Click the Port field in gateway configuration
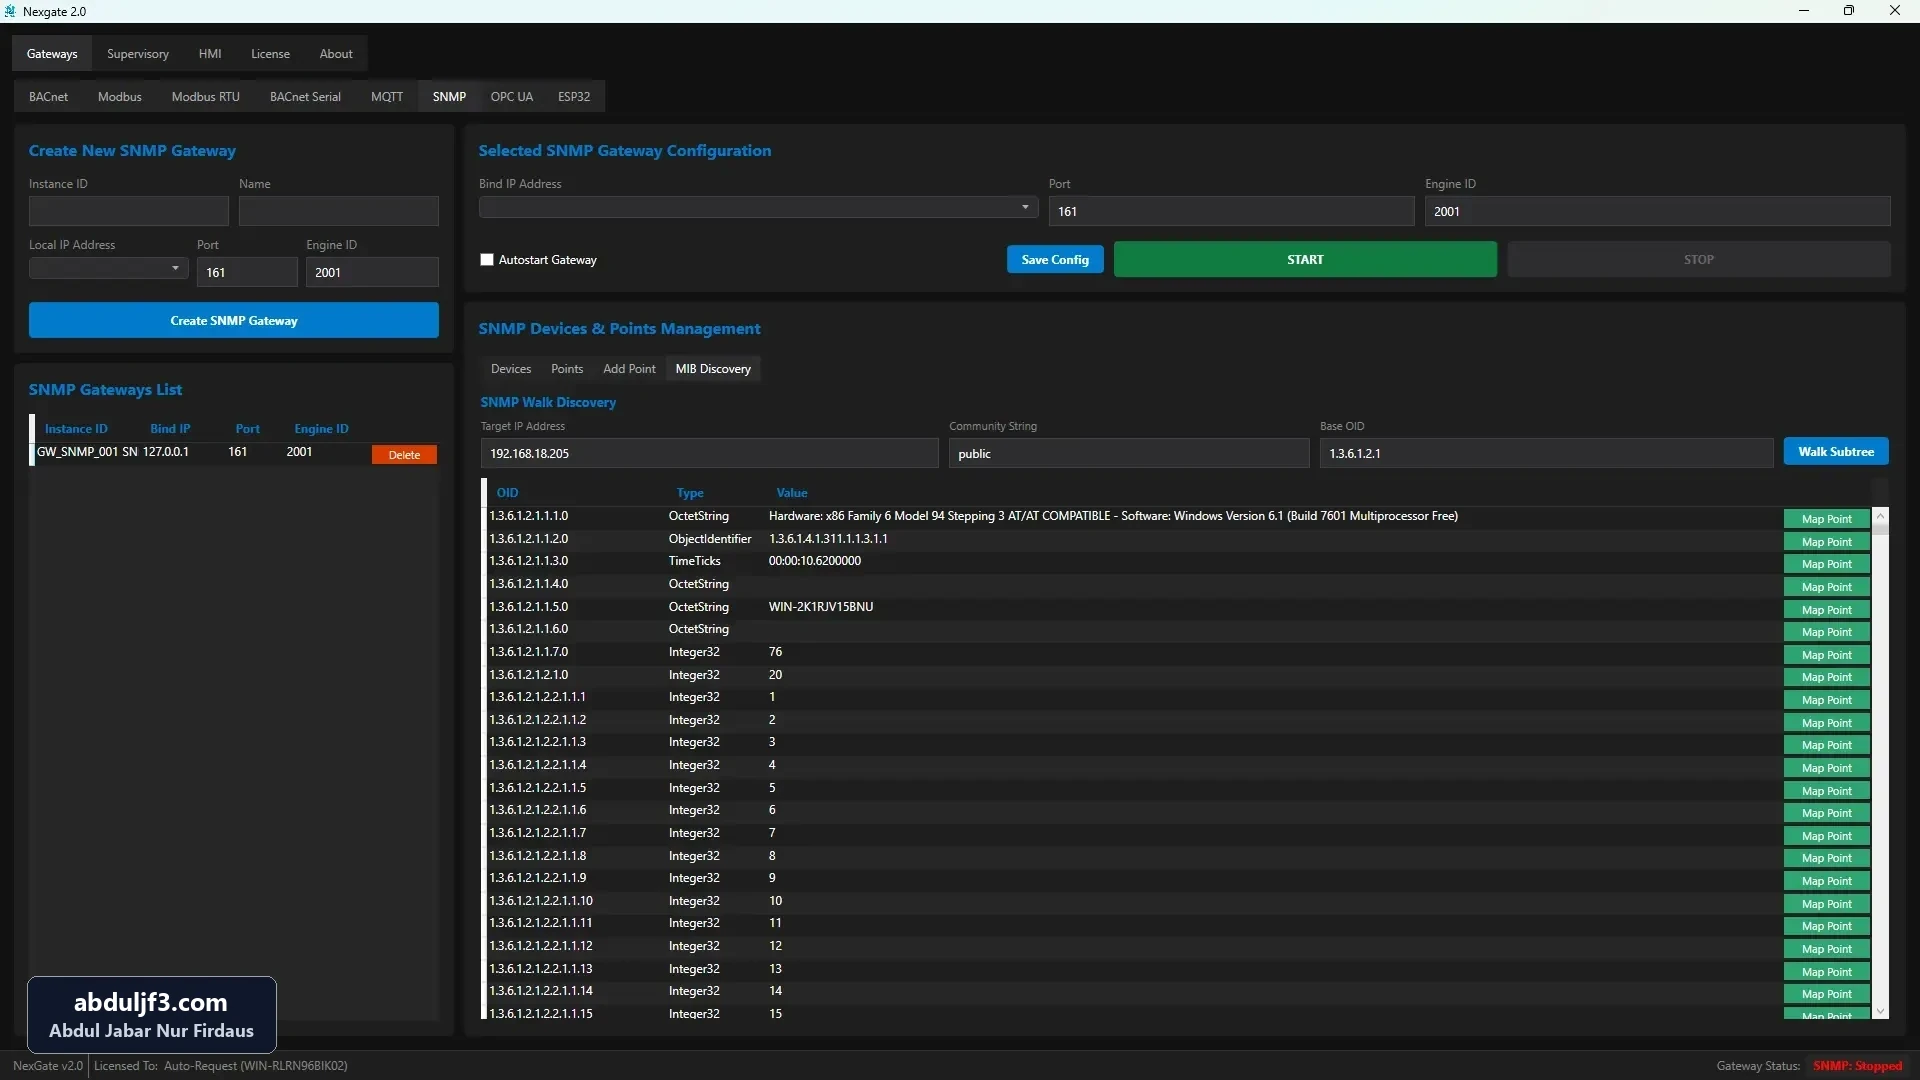Screen dimensions: 1920x1080 [1231, 211]
